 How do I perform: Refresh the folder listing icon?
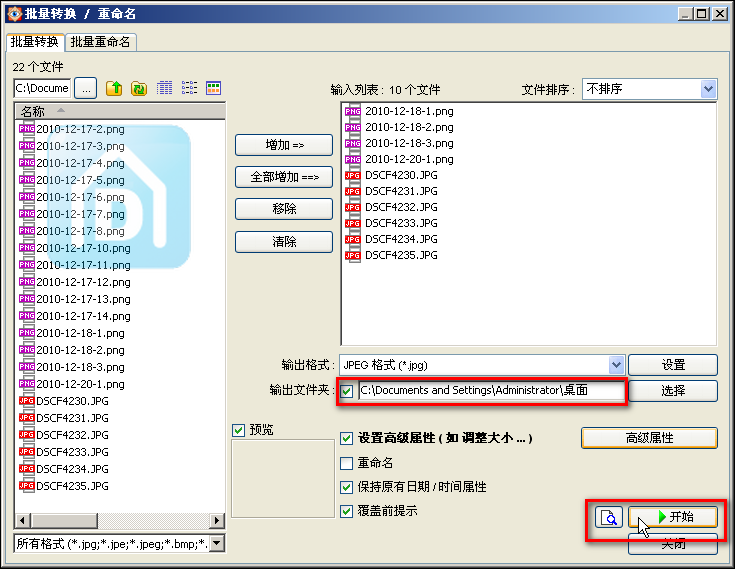point(139,88)
